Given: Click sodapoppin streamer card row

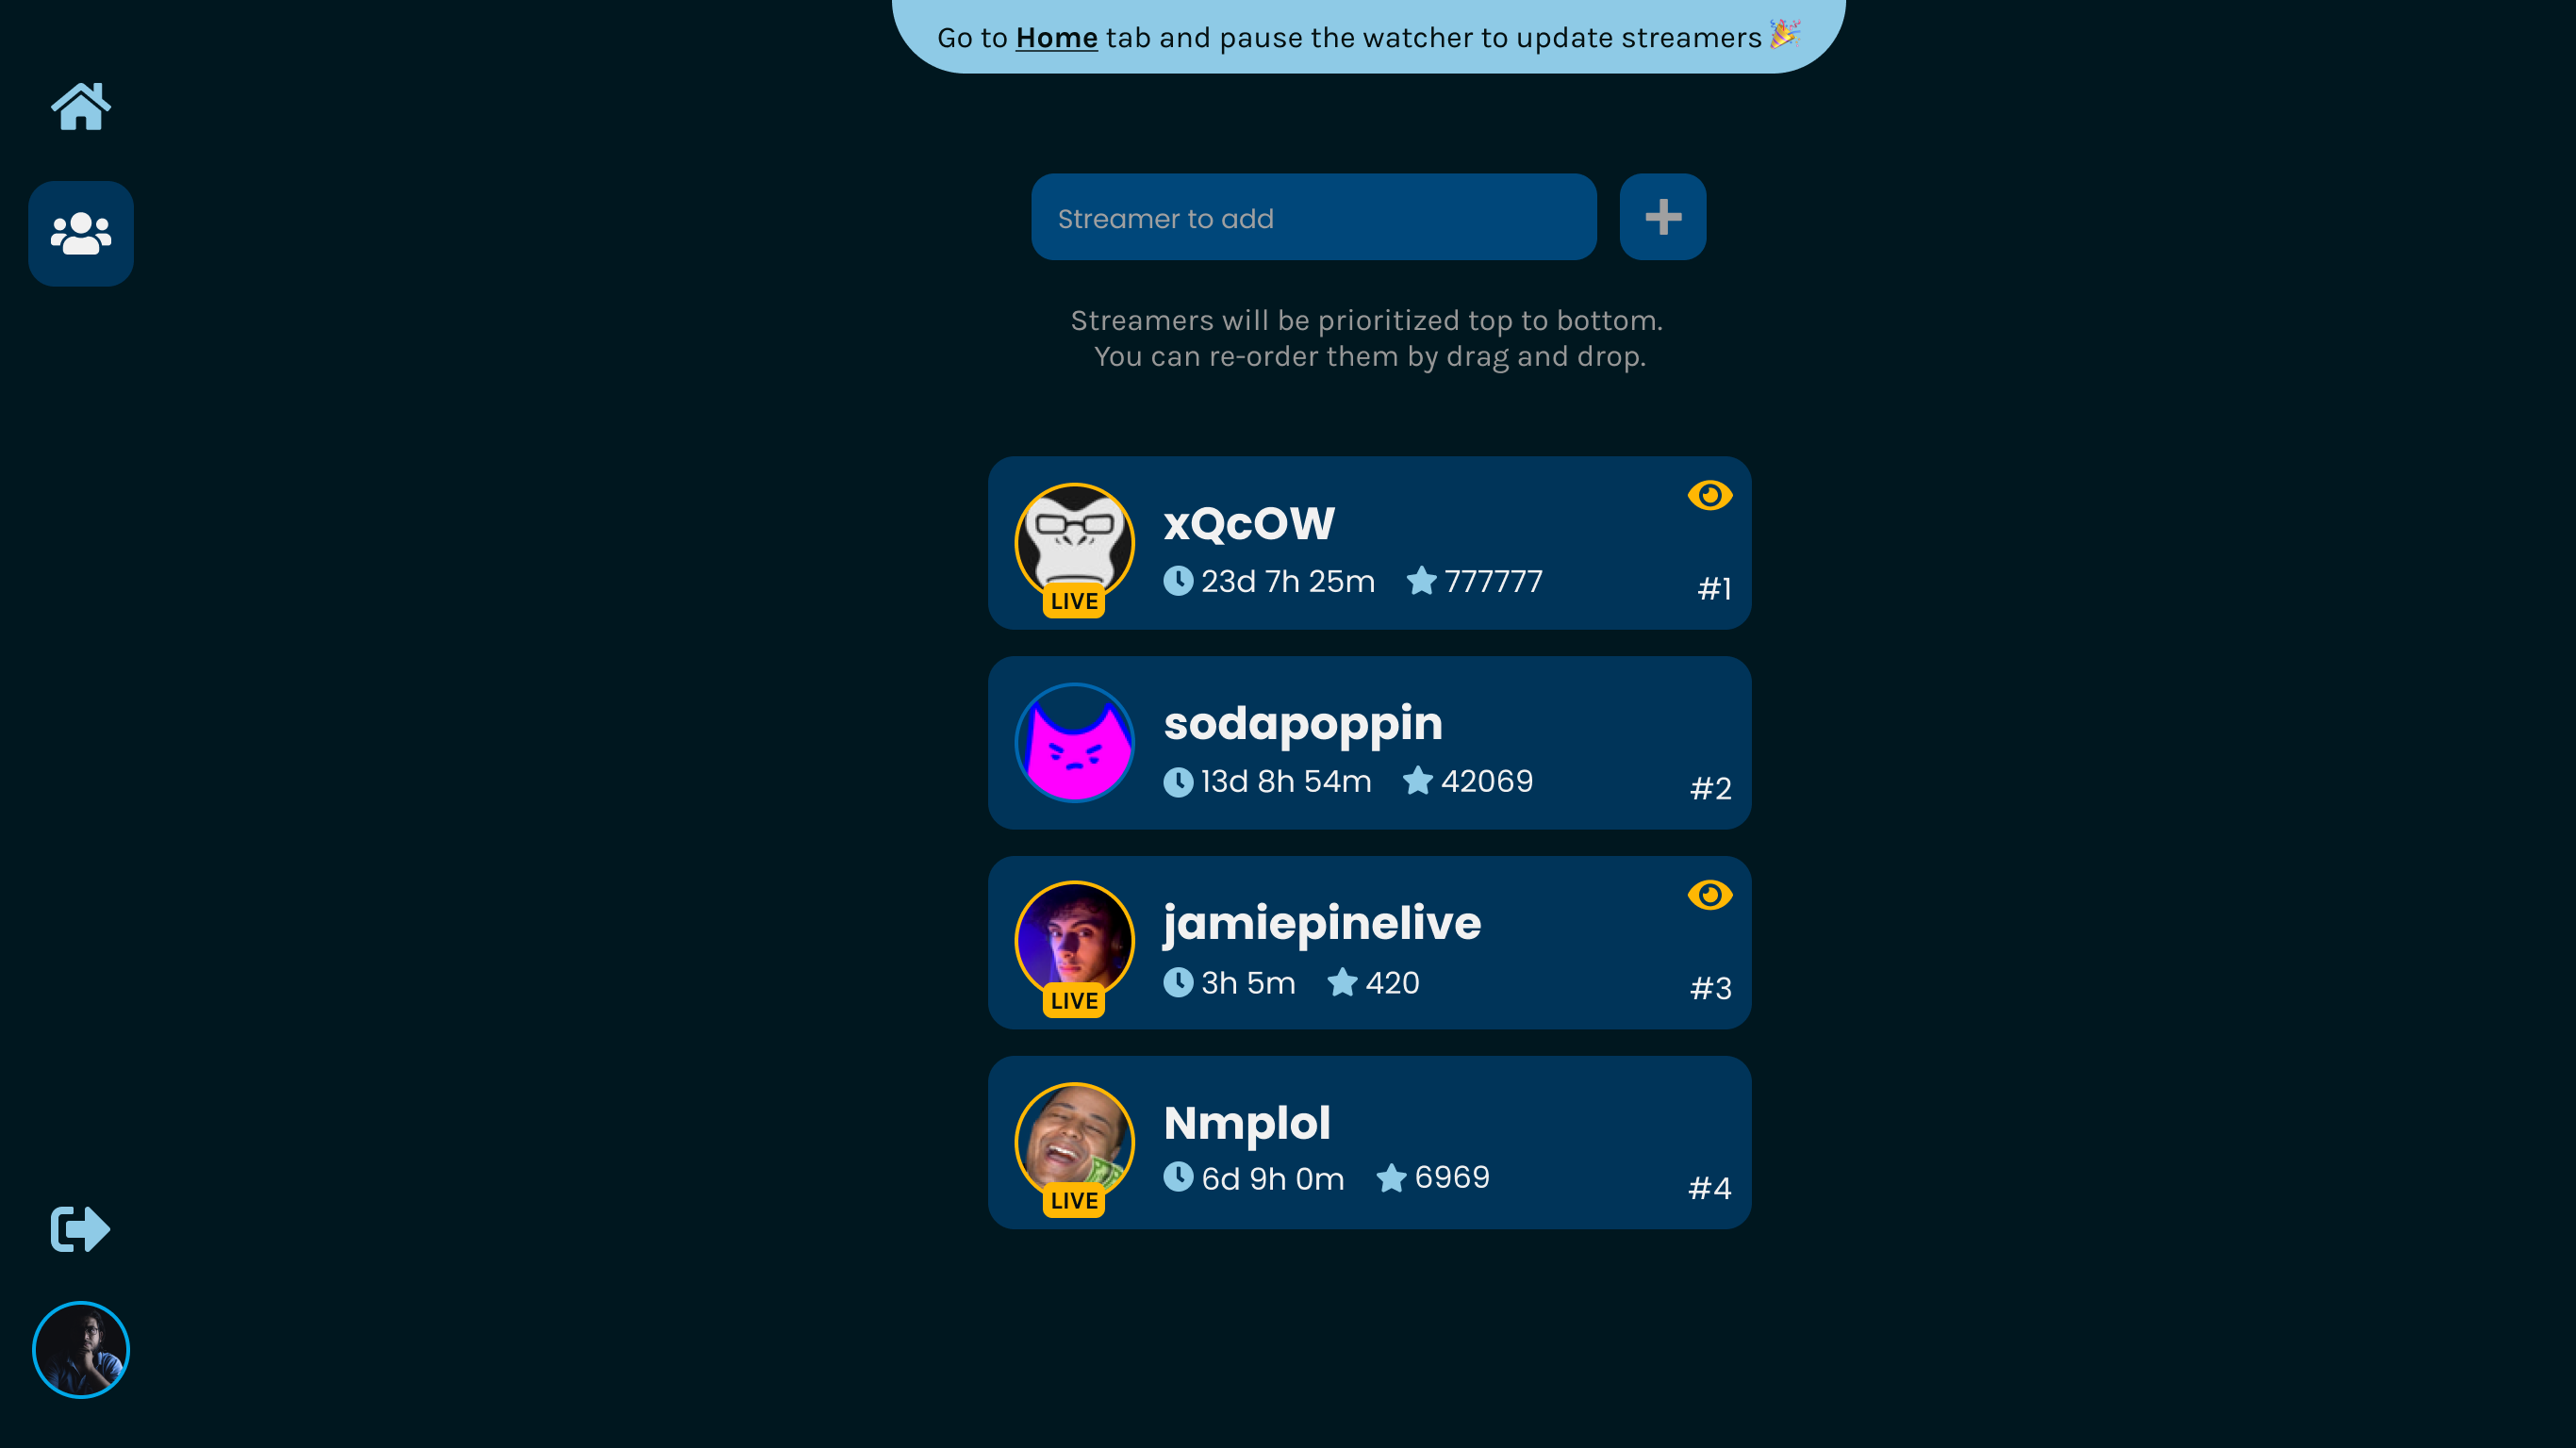Looking at the screenshot, I should pyautogui.click(x=1367, y=743).
